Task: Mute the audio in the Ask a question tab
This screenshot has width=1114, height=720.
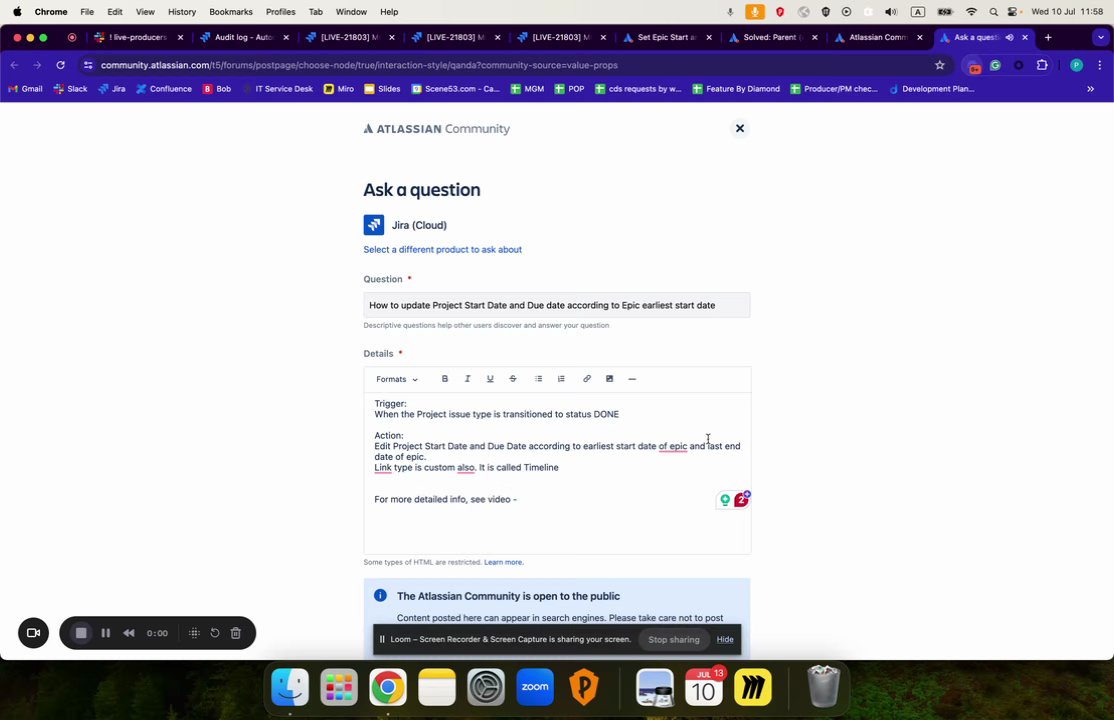Action: [x=1010, y=38]
